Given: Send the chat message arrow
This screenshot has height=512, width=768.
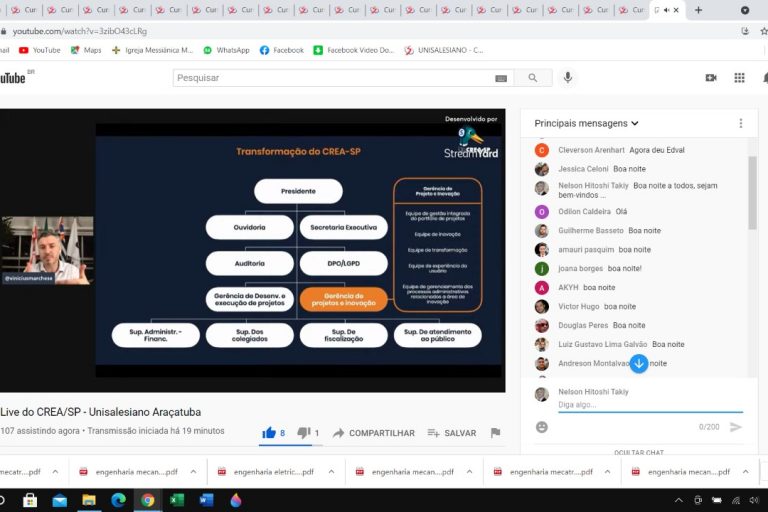Looking at the screenshot, I should point(736,427).
